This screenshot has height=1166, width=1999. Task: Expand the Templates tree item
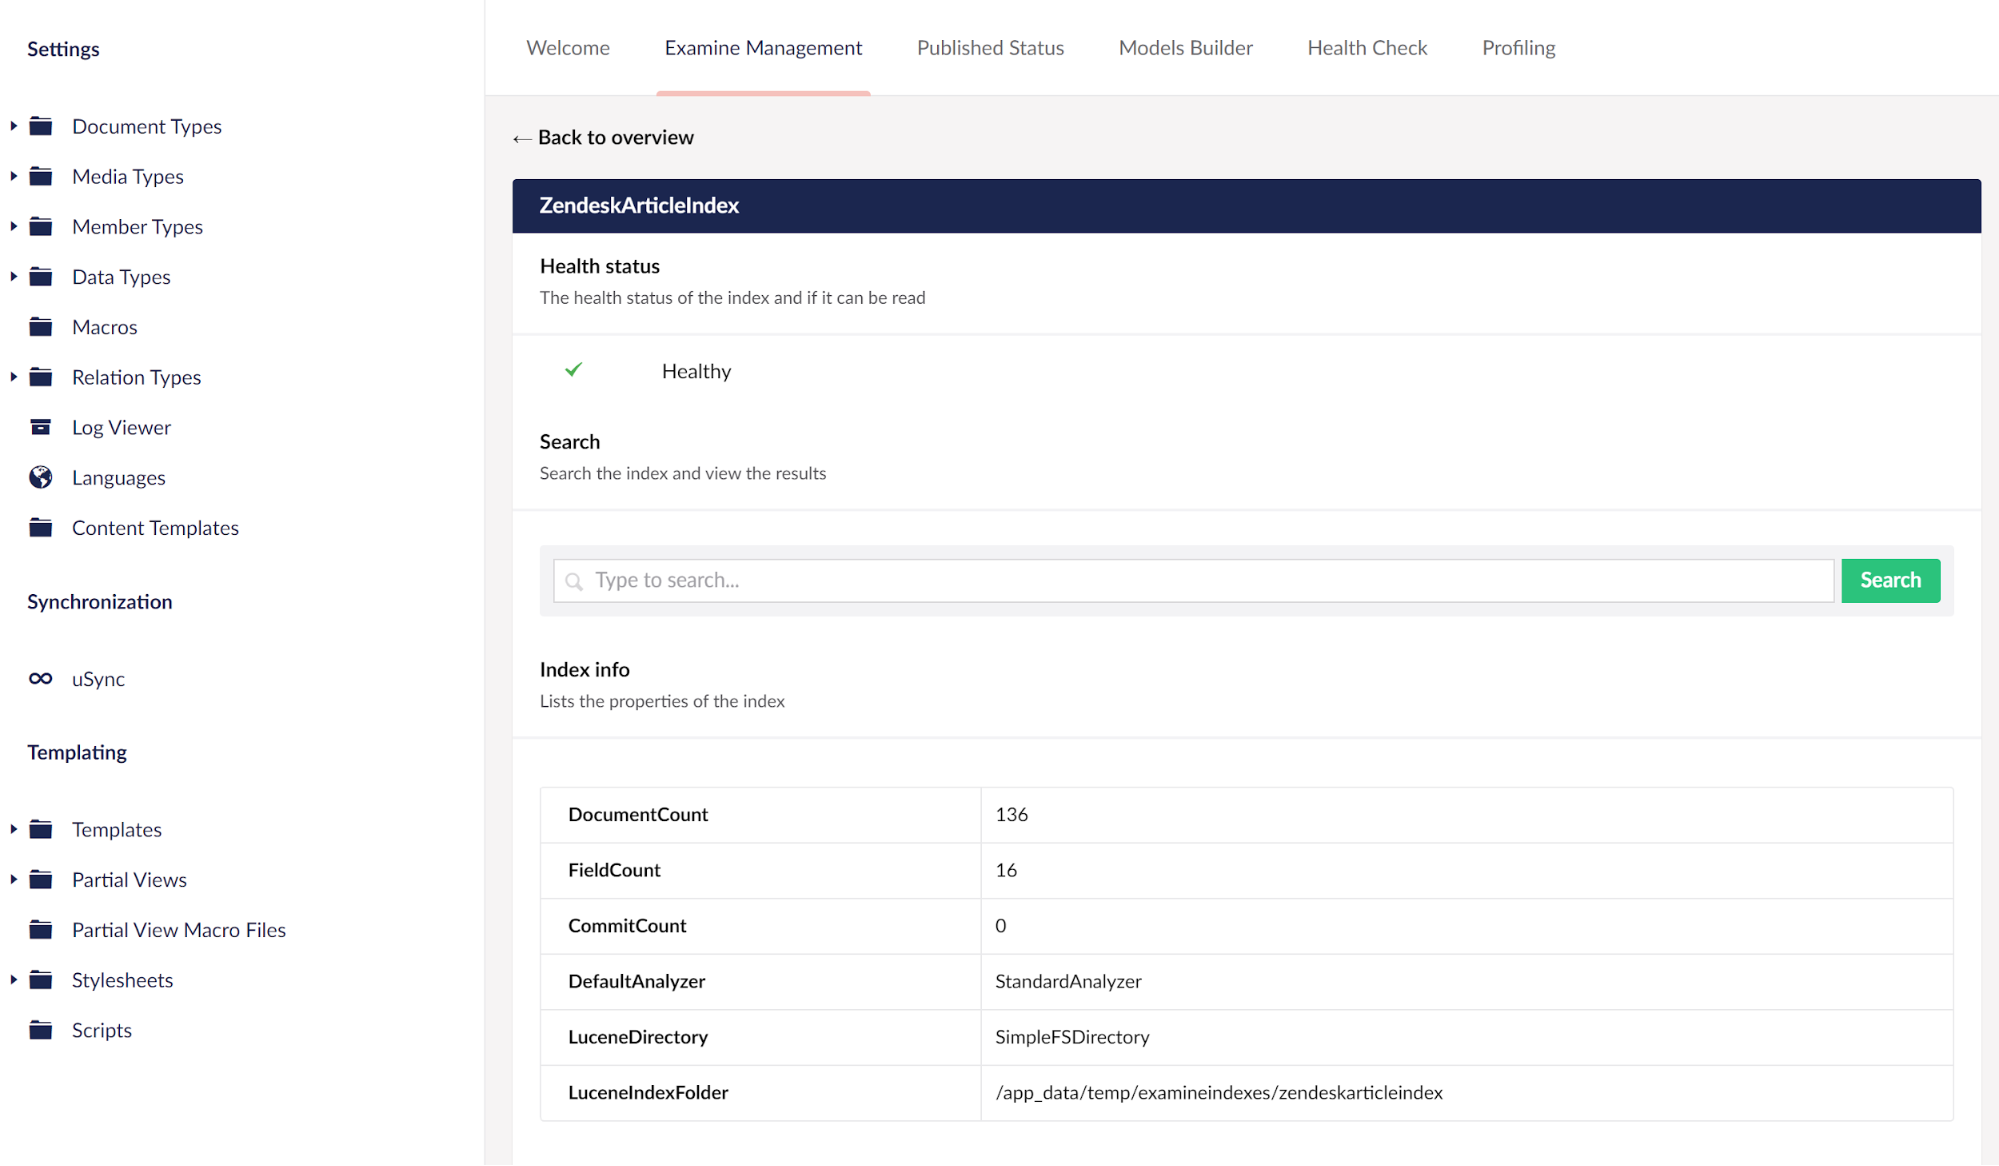click(12, 829)
